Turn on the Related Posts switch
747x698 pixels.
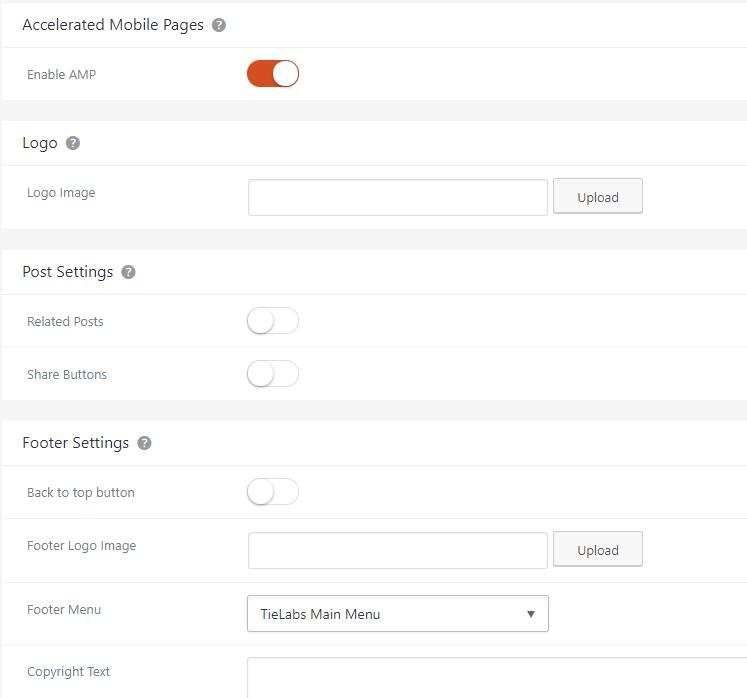pos(273,321)
